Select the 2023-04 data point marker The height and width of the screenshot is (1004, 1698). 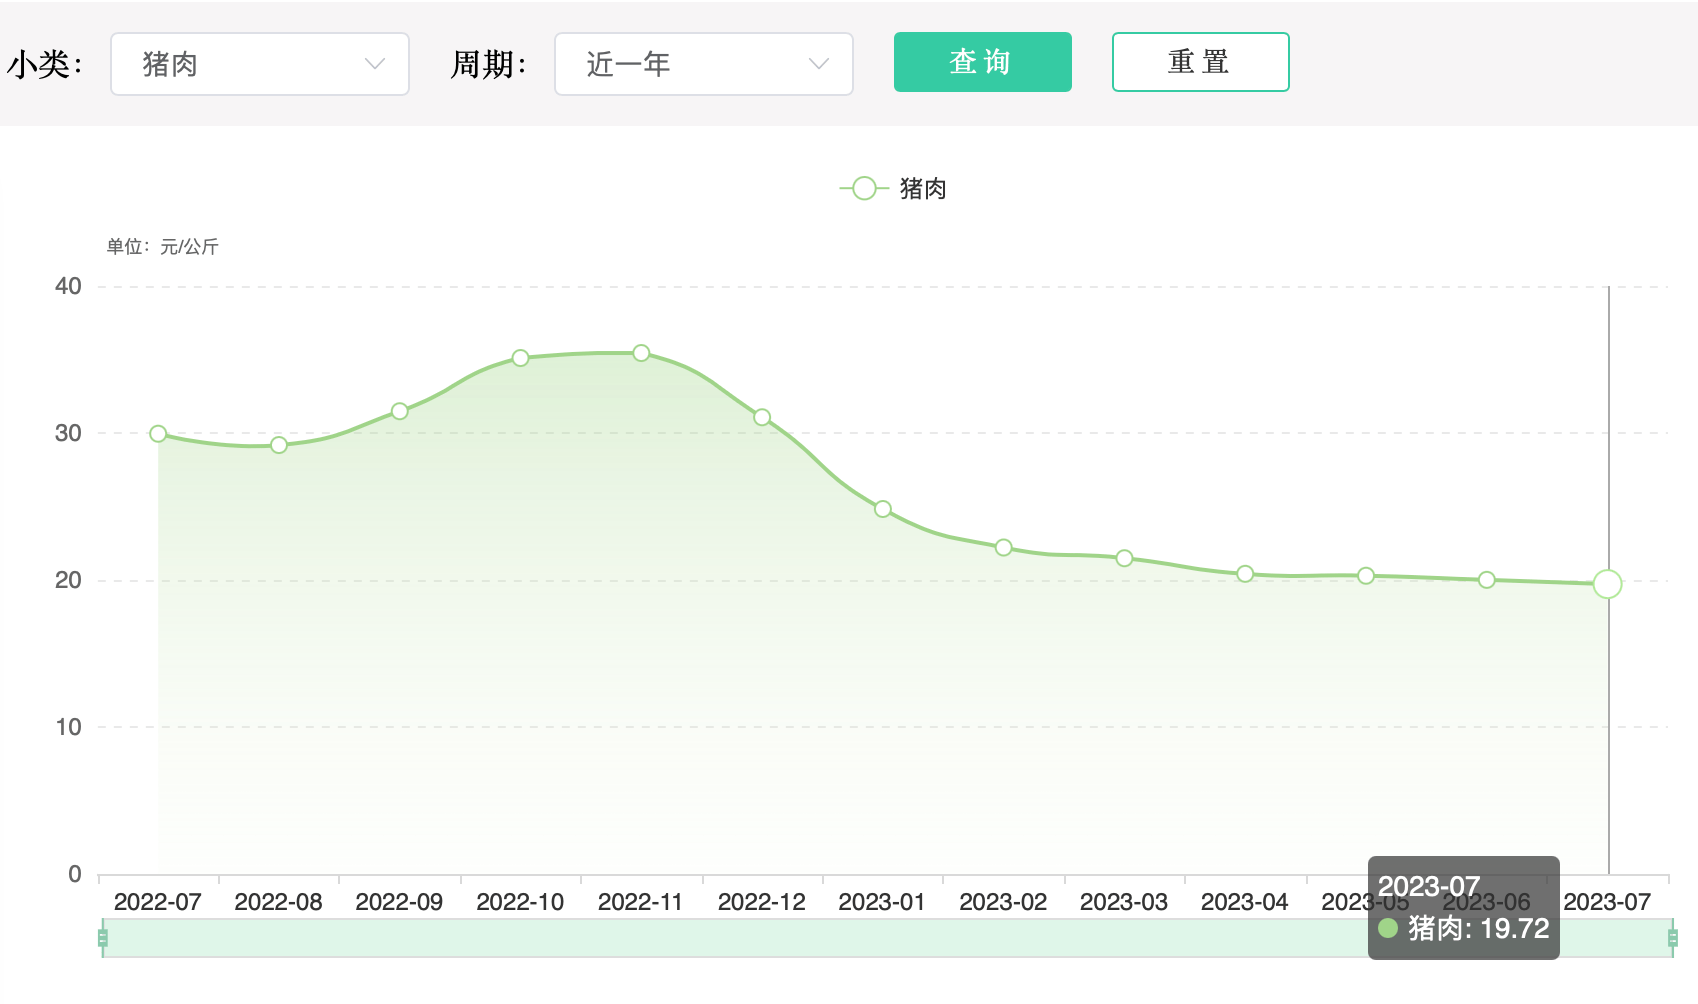click(x=1245, y=574)
